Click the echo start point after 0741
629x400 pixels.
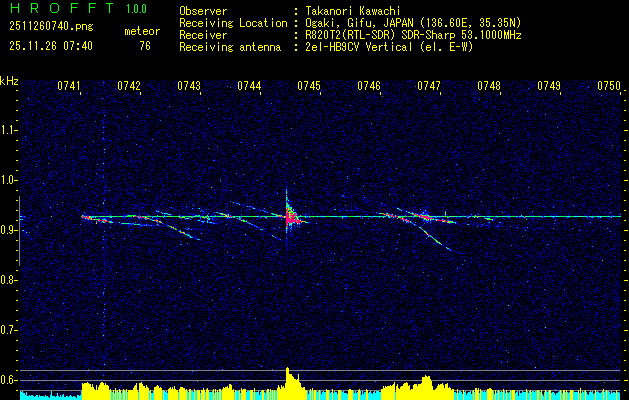[x=83, y=217]
